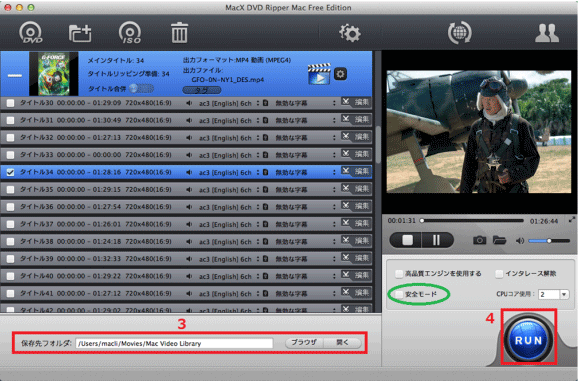Image resolution: width=579 pixels, height=381 pixels.
Task: Check the title 33 checkbox
Action: click(10, 155)
